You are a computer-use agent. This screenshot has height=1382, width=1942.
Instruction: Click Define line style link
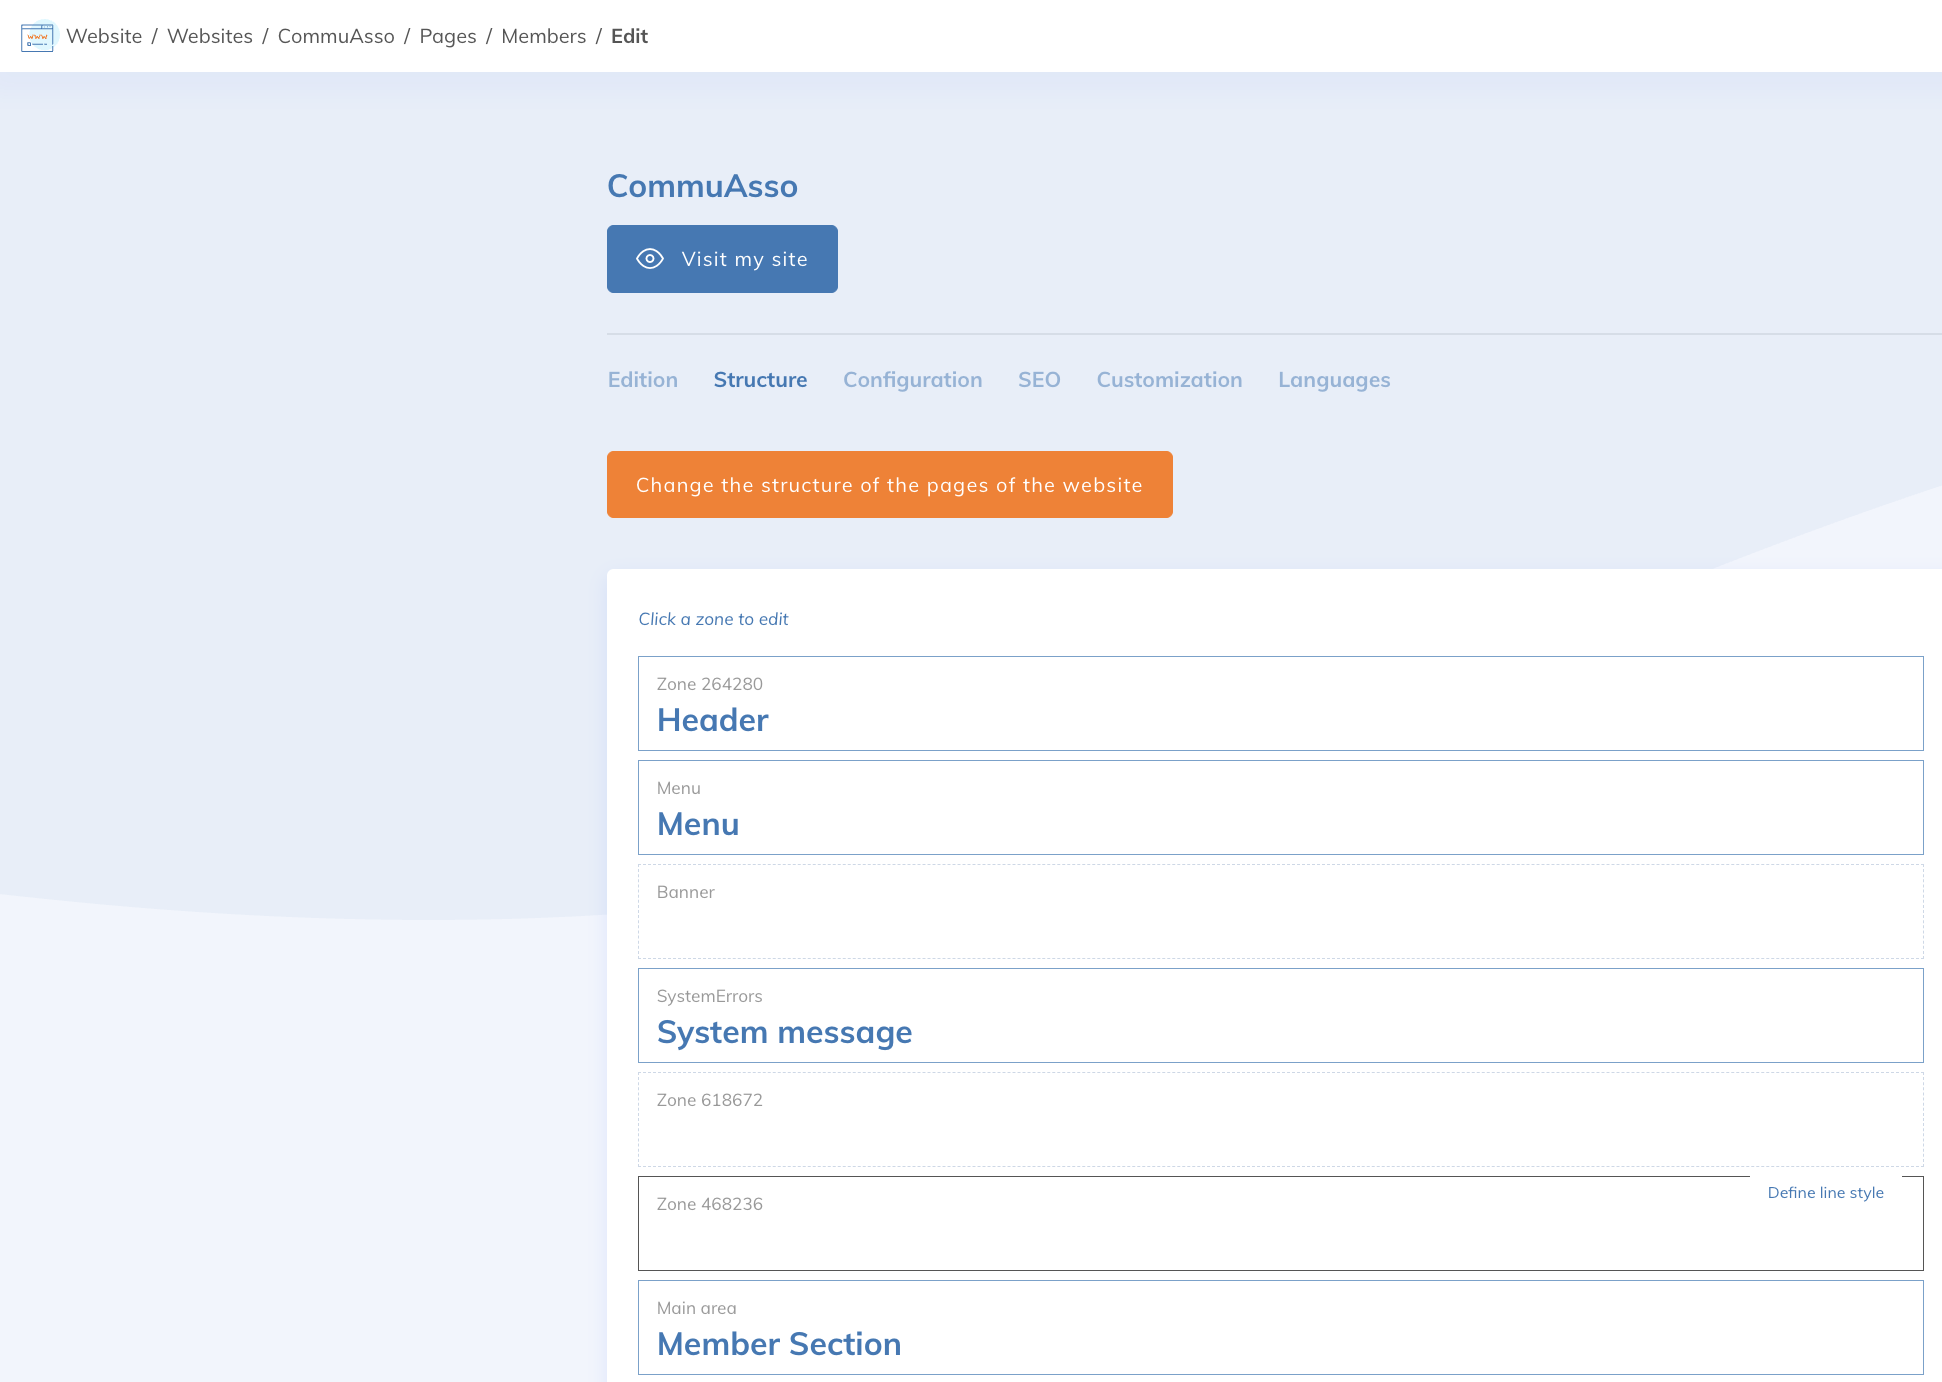1824,1192
